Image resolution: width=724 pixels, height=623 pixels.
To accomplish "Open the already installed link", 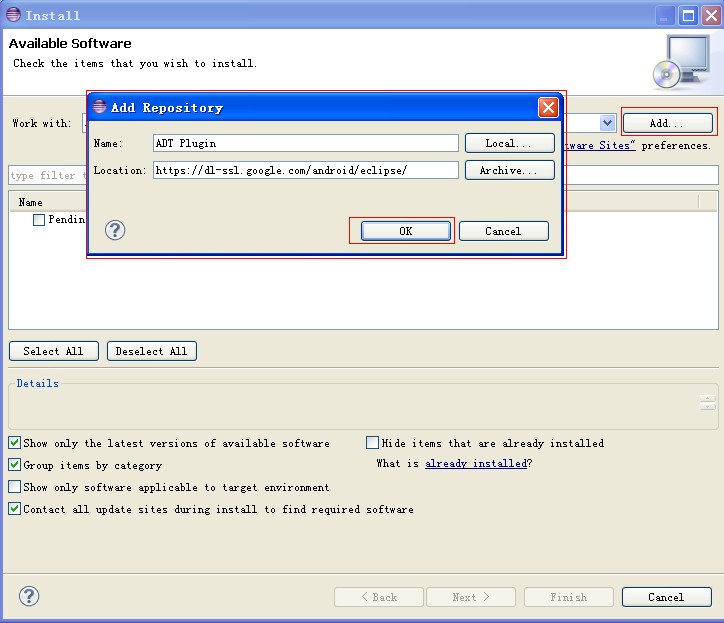I will pos(475,464).
